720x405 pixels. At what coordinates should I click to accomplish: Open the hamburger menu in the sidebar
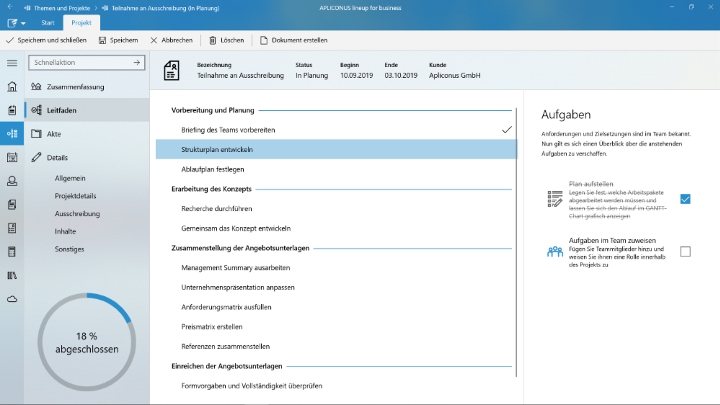(x=12, y=63)
